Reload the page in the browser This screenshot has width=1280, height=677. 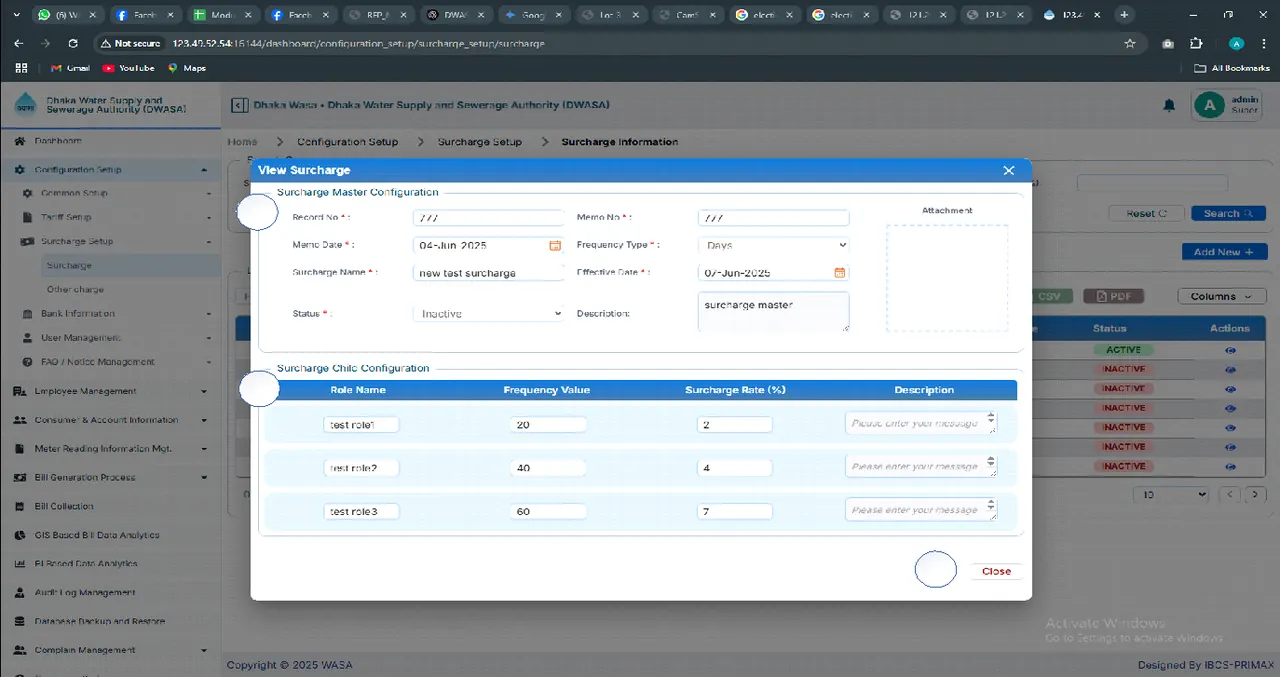point(73,44)
